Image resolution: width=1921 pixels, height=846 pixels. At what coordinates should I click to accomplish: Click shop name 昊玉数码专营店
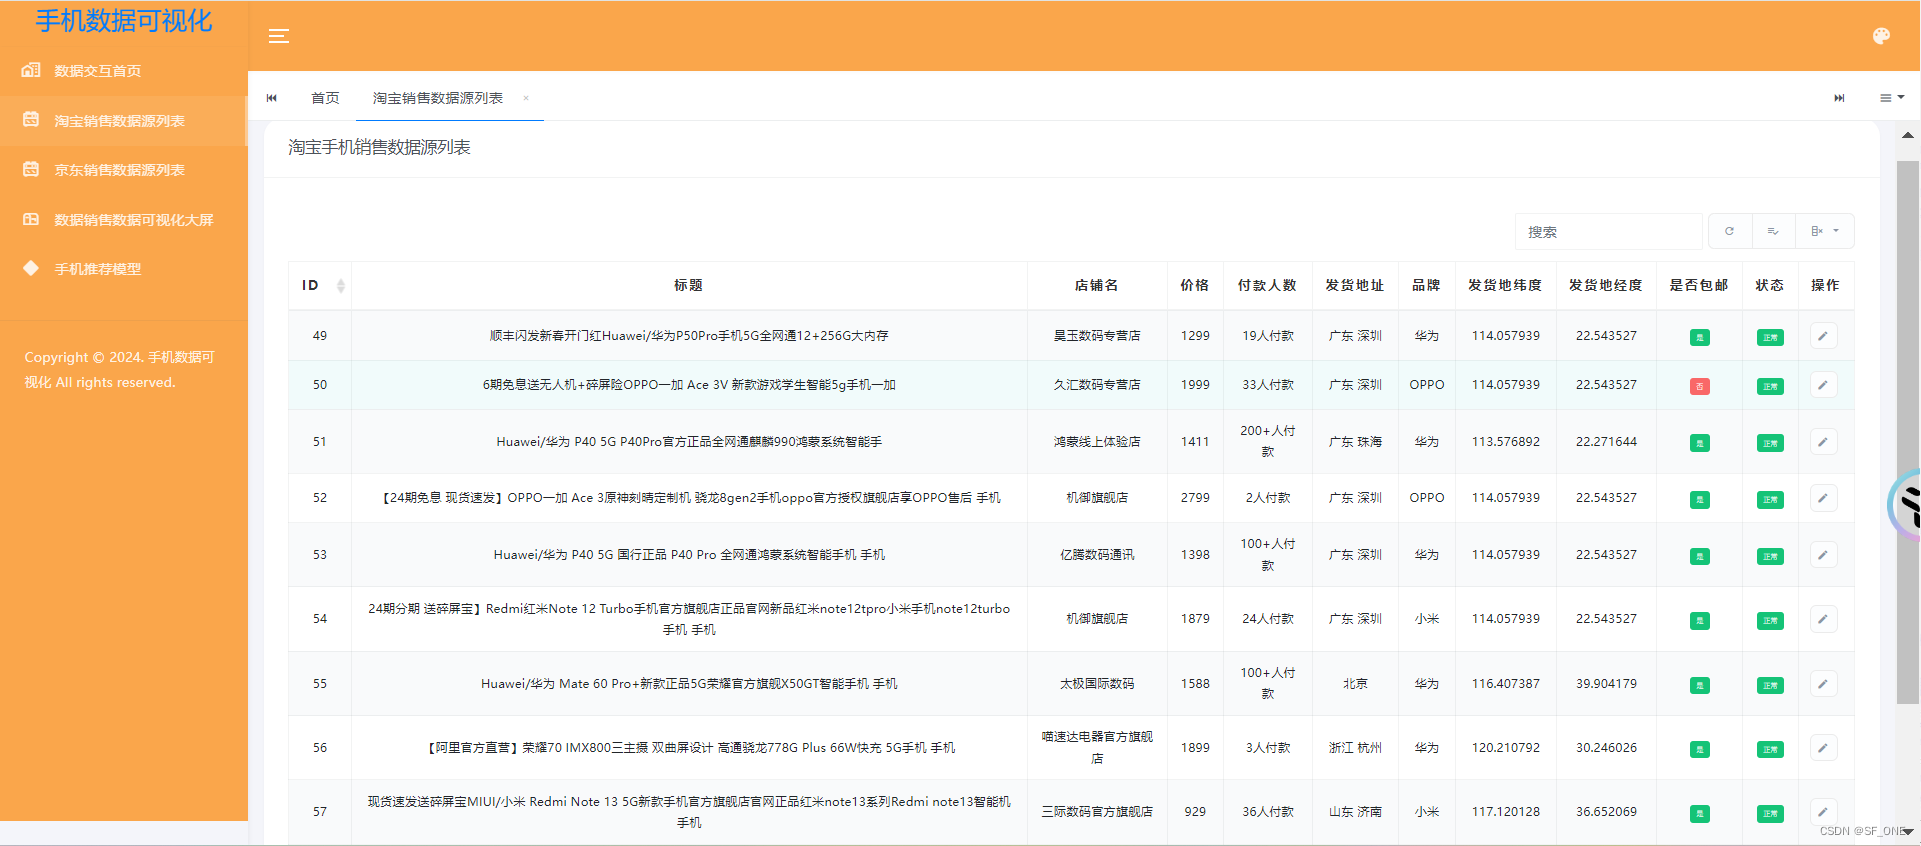1097,336
